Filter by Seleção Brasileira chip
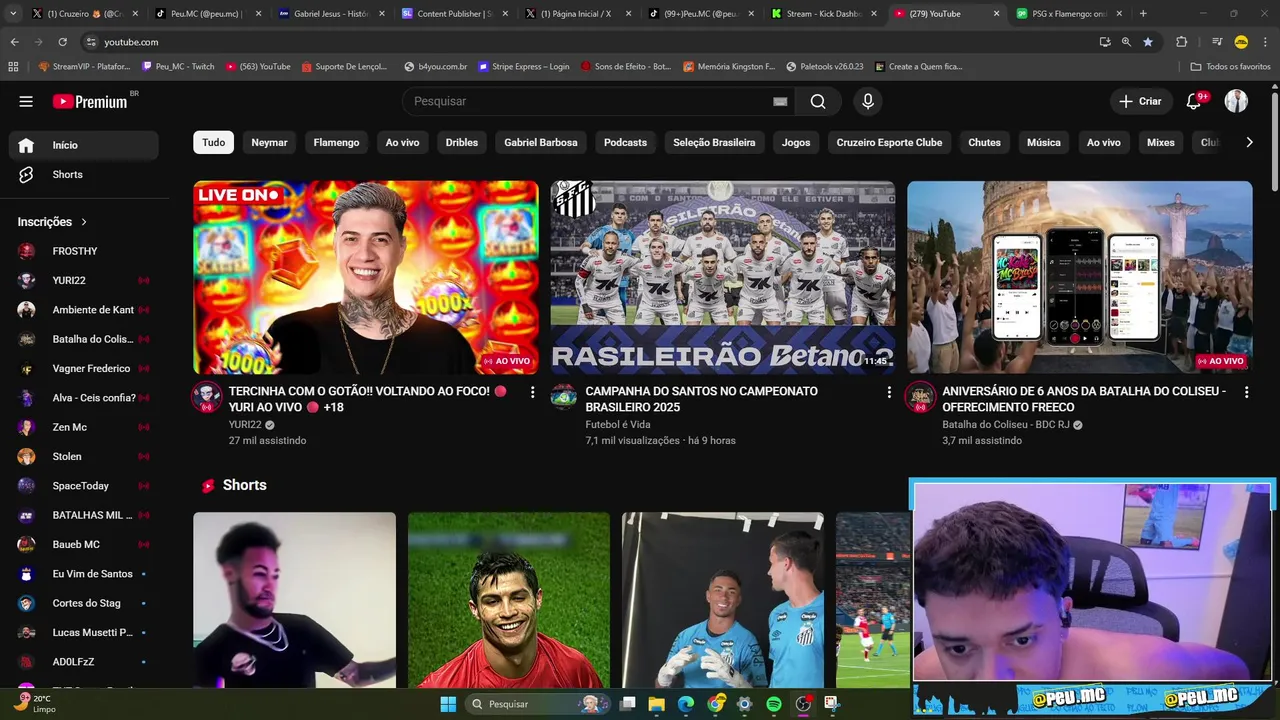Image resolution: width=1280 pixels, height=720 pixels. pyautogui.click(x=714, y=142)
